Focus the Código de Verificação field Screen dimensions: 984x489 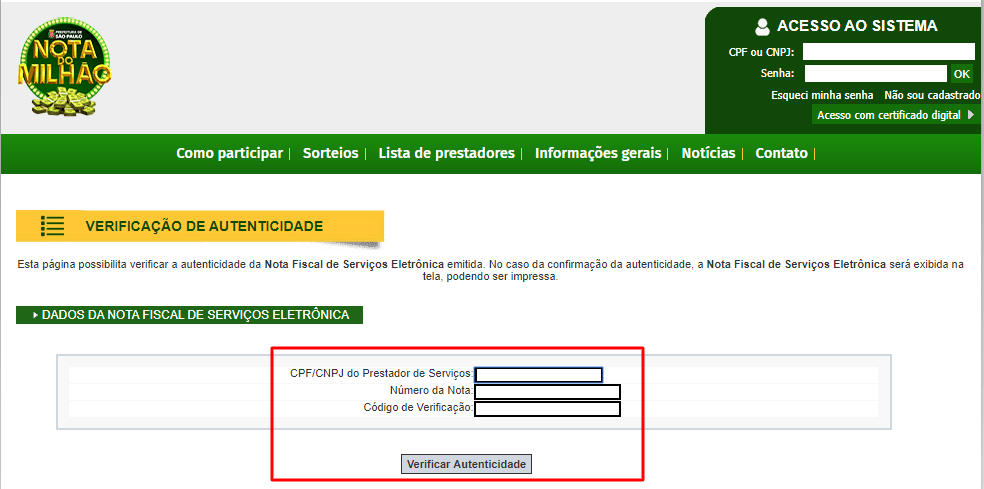(x=547, y=409)
